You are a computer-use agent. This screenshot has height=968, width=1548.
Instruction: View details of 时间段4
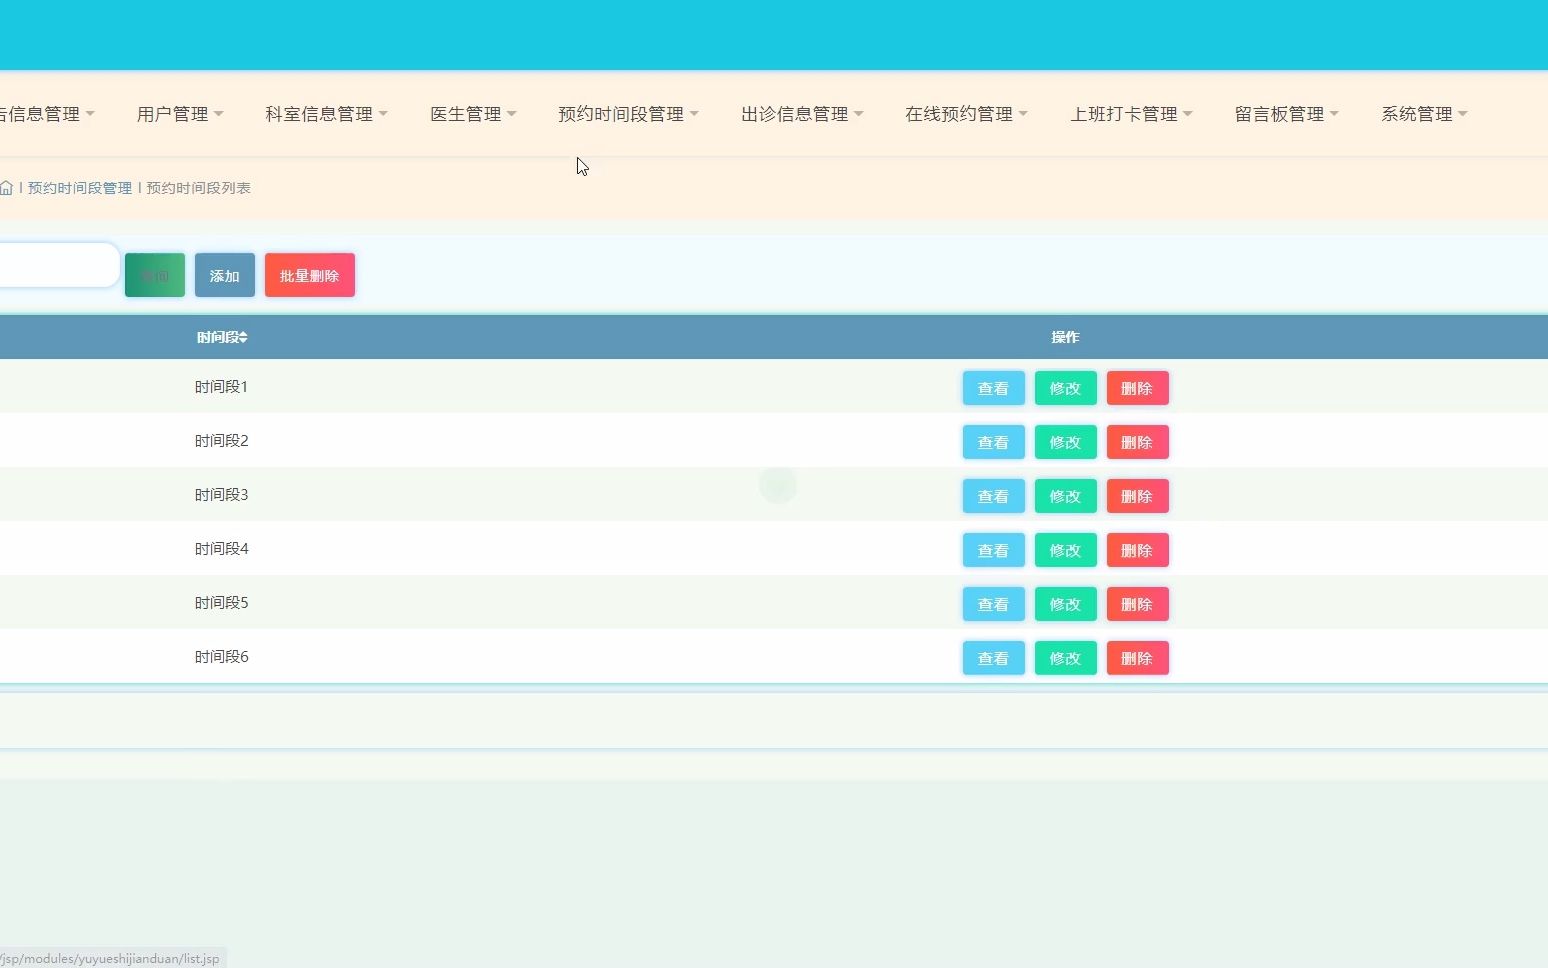click(x=994, y=550)
